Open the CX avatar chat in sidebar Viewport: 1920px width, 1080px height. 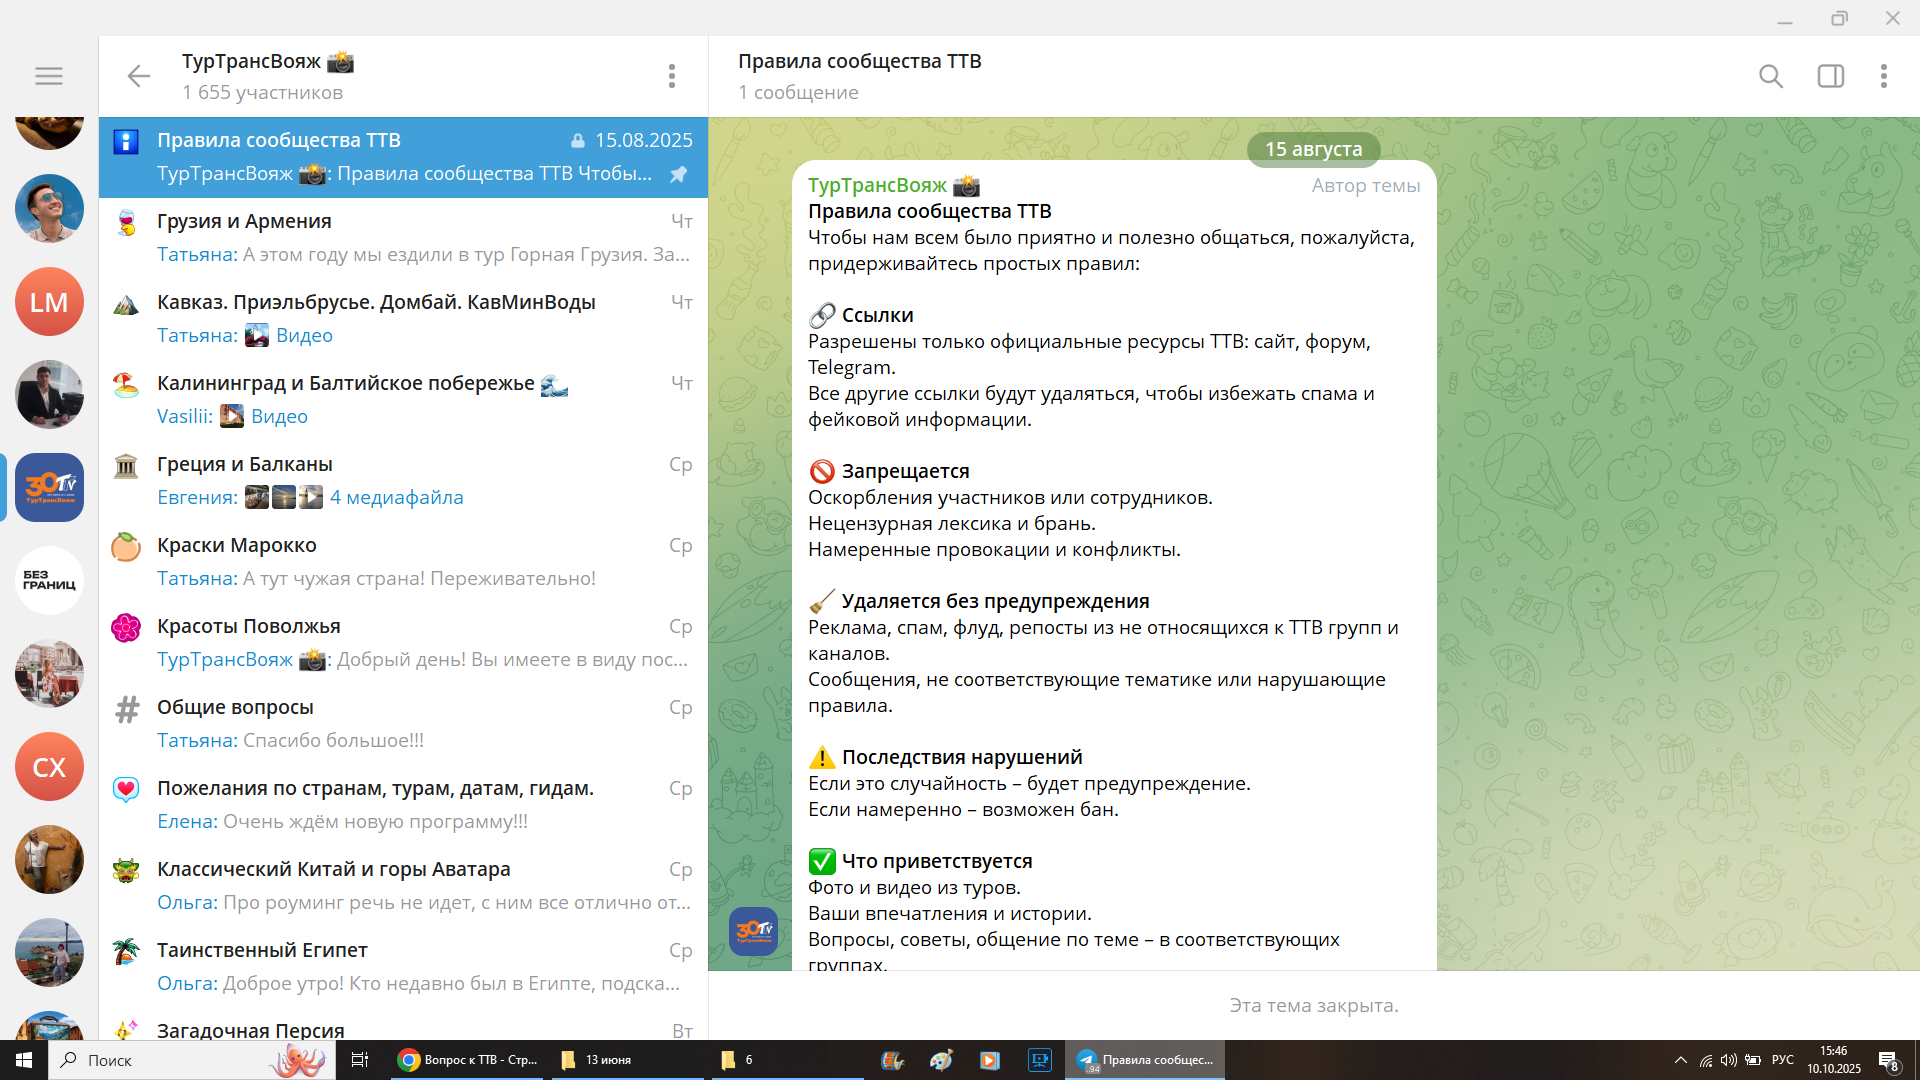click(x=49, y=767)
